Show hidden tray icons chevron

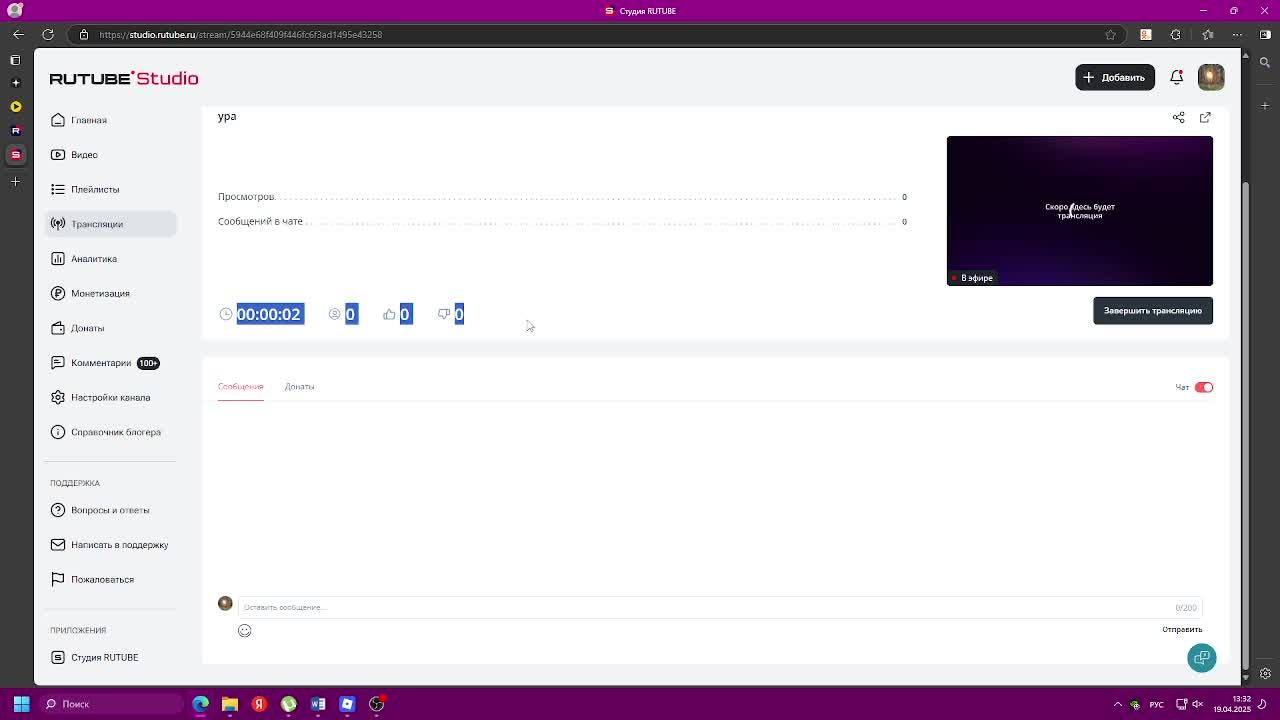tap(1118, 704)
